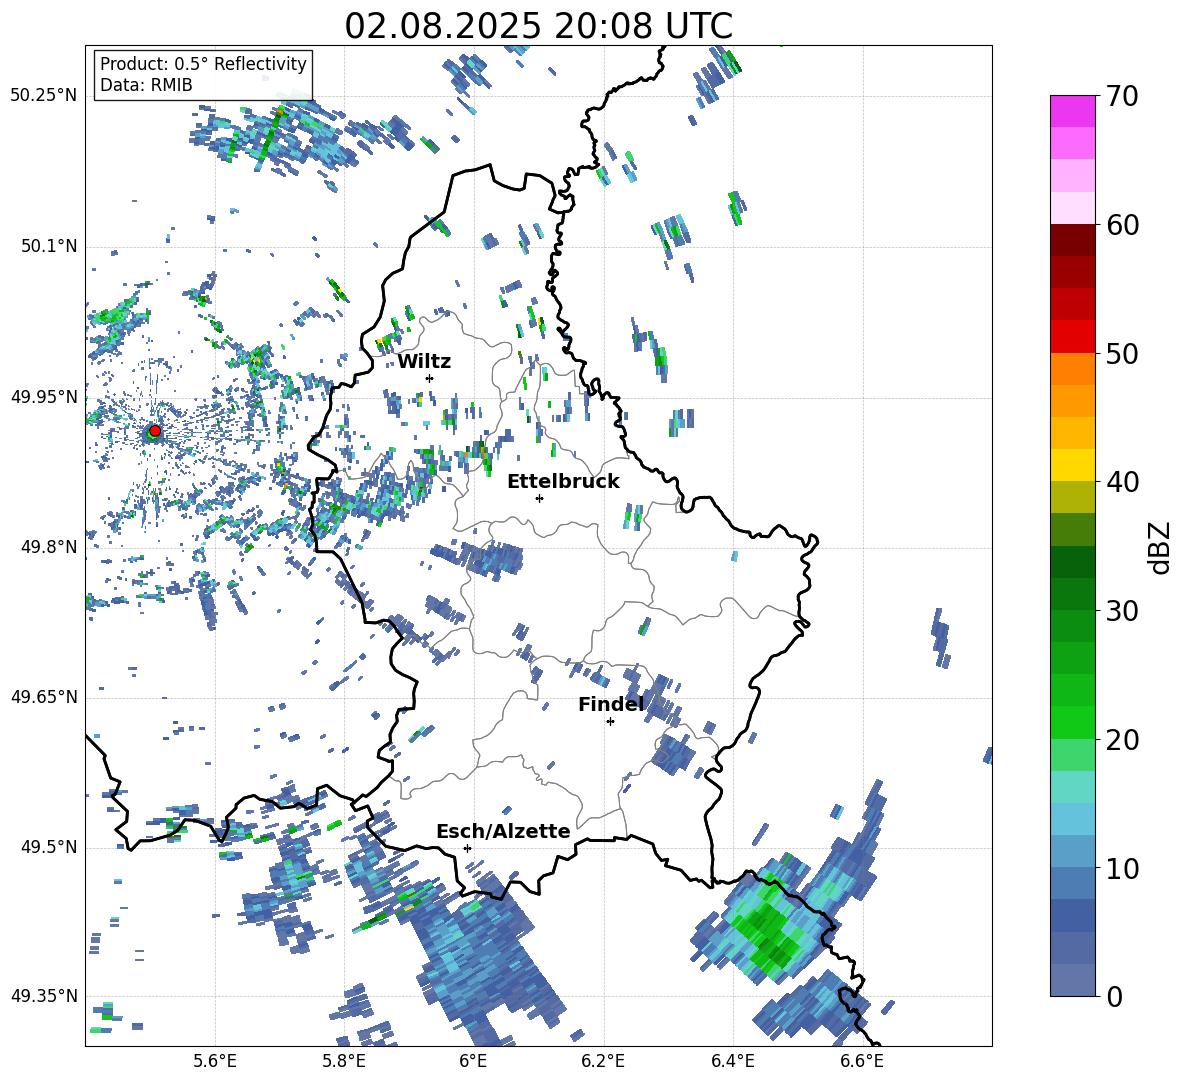Screen dimensions: 1184x1081
Task: Click the Esch/Alzette location cross marker
Action: coord(467,848)
